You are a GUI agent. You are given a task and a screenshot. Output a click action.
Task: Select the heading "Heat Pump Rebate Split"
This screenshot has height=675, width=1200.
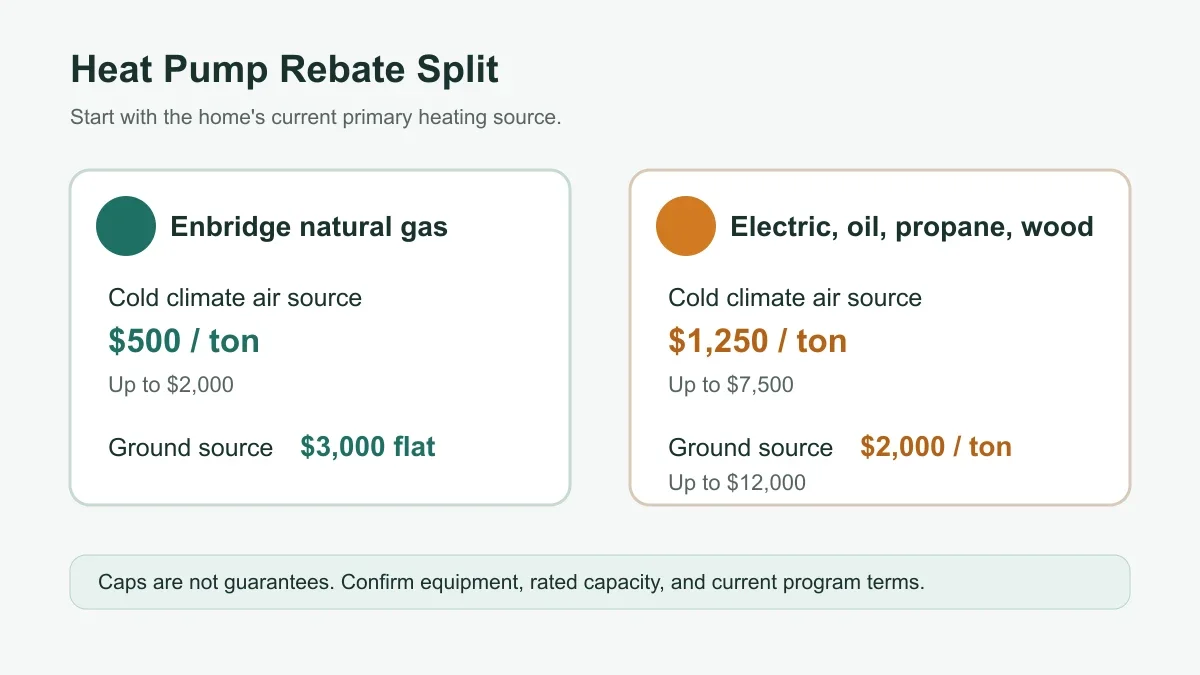click(x=284, y=70)
